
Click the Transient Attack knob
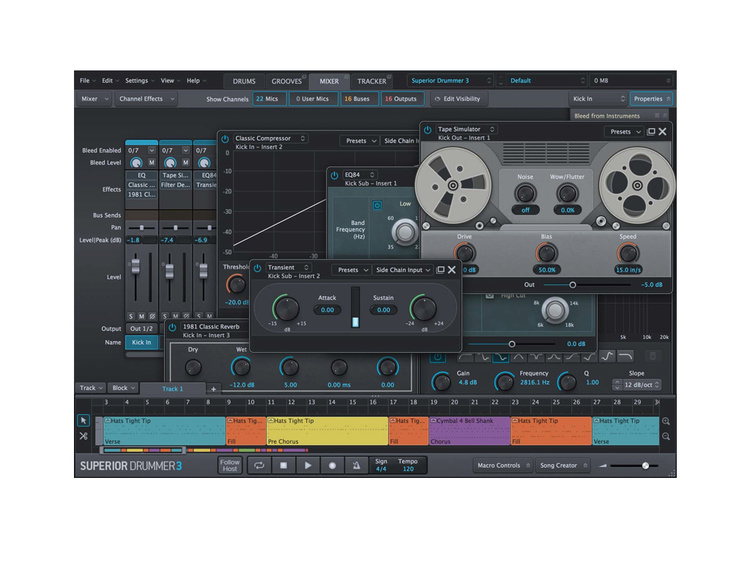click(x=286, y=308)
